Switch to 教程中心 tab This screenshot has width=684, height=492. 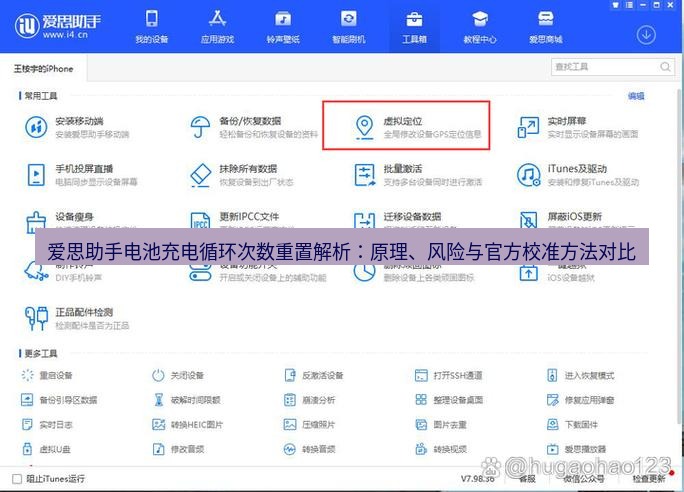coord(480,27)
